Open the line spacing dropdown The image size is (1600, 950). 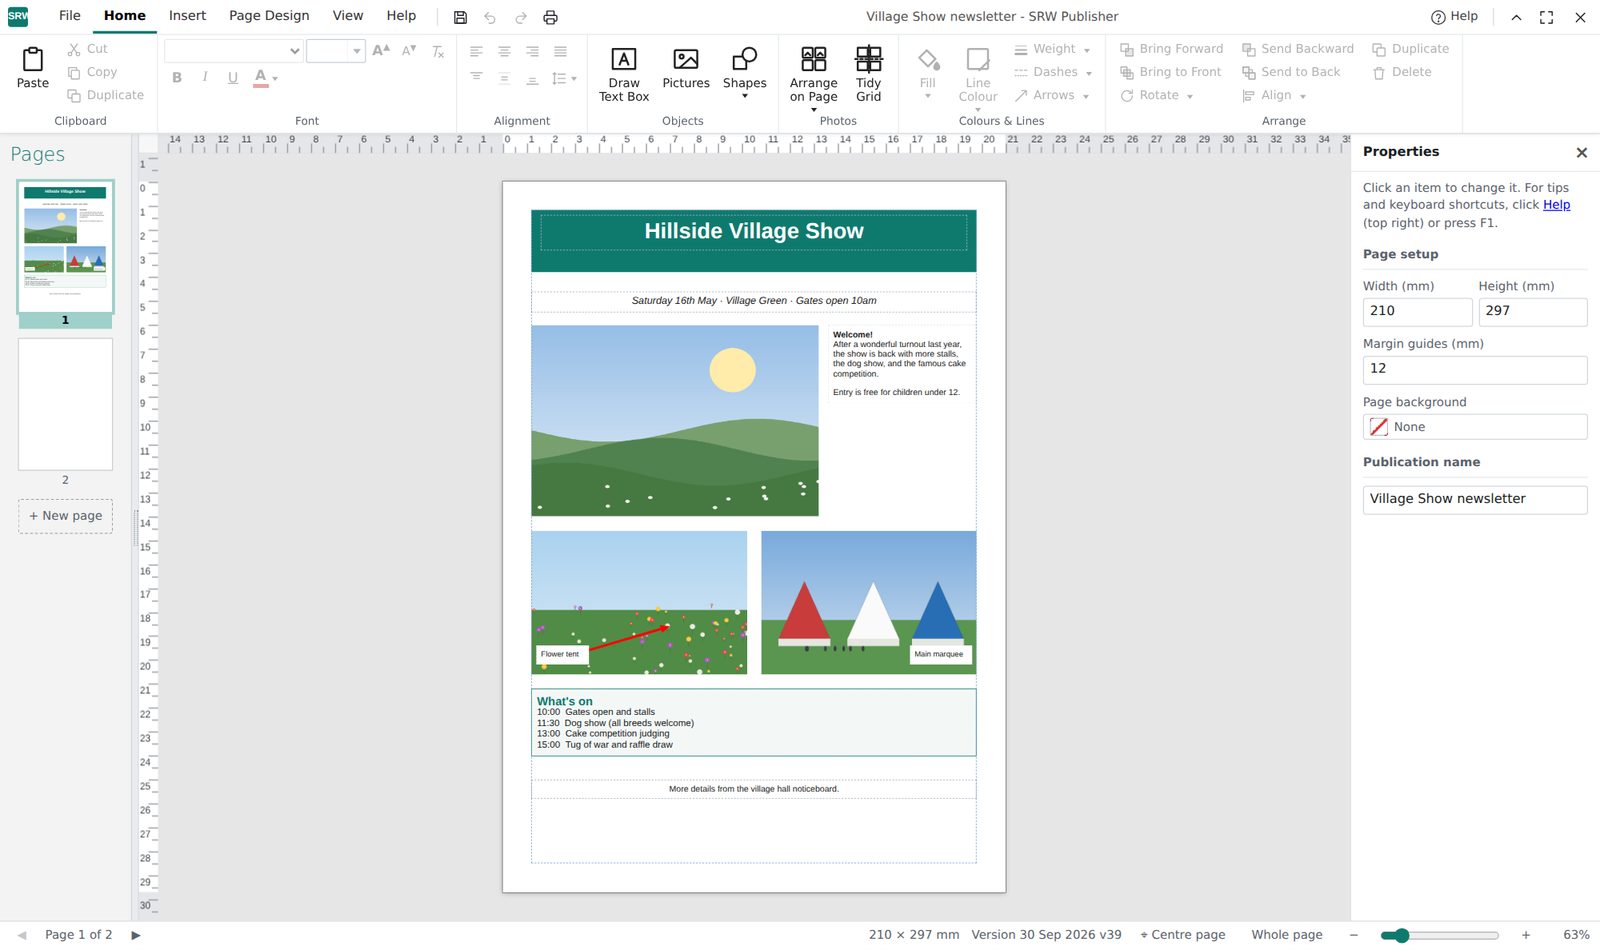pyautogui.click(x=565, y=78)
